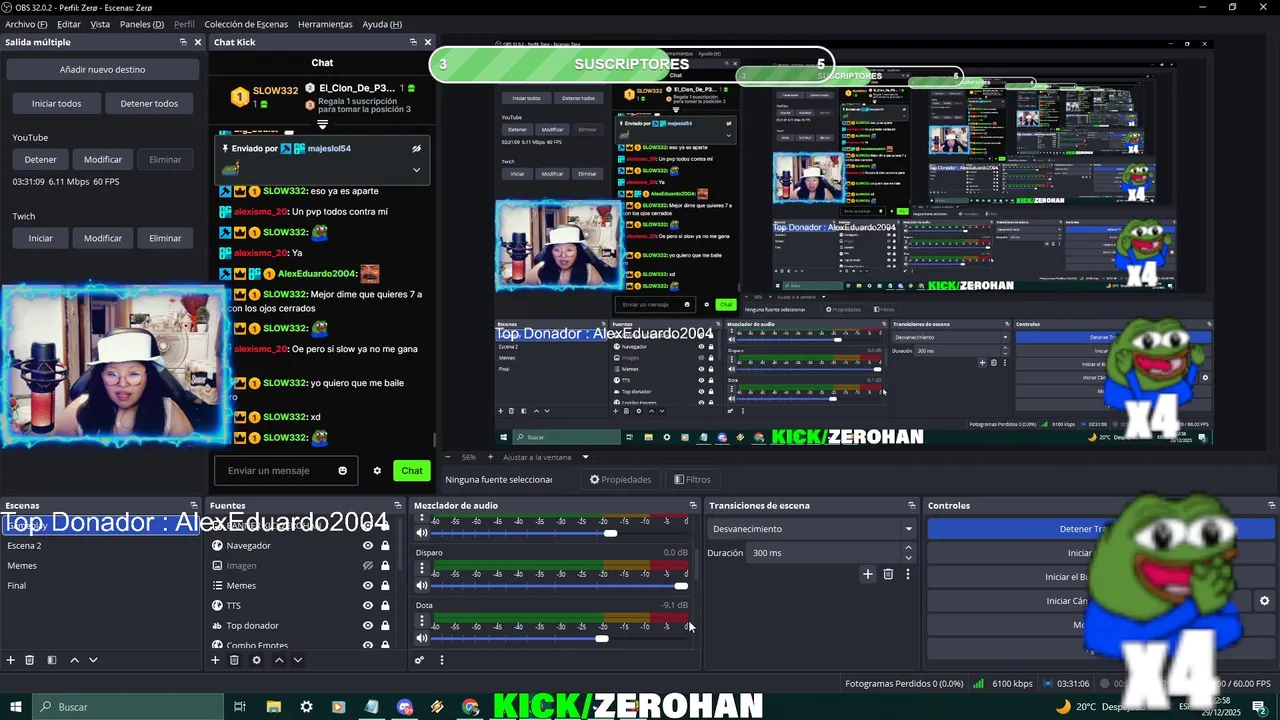1280x720 pixels.
Task: Move source down in Fuentes list
Action: (298, 660)
